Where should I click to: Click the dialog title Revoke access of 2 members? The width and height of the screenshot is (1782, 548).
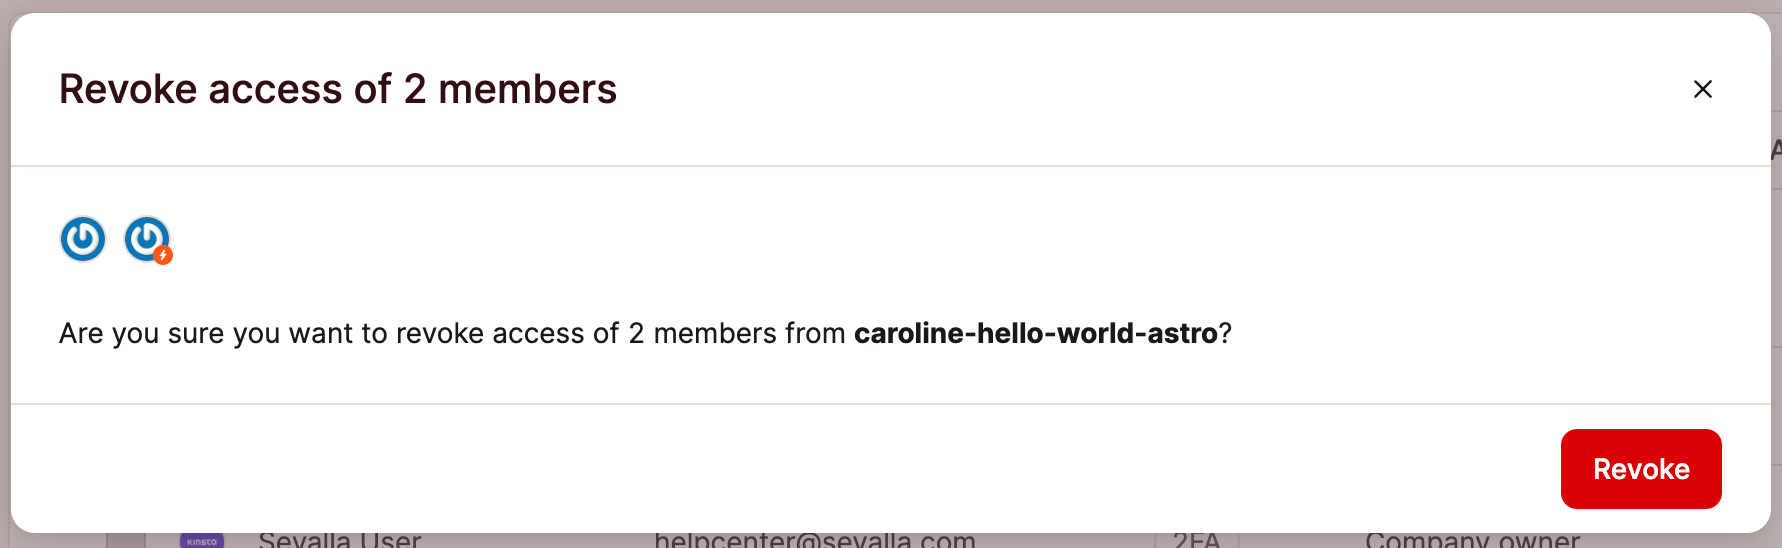[338, 89]
